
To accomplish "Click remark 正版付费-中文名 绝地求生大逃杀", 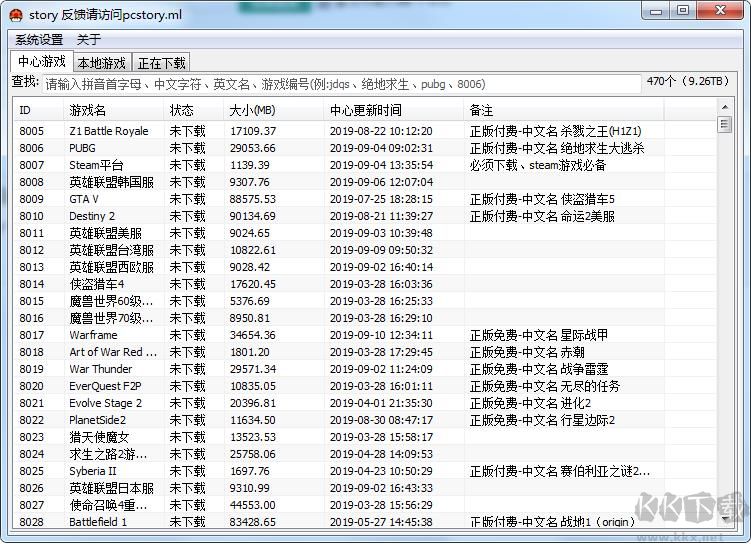I will 557,148.
